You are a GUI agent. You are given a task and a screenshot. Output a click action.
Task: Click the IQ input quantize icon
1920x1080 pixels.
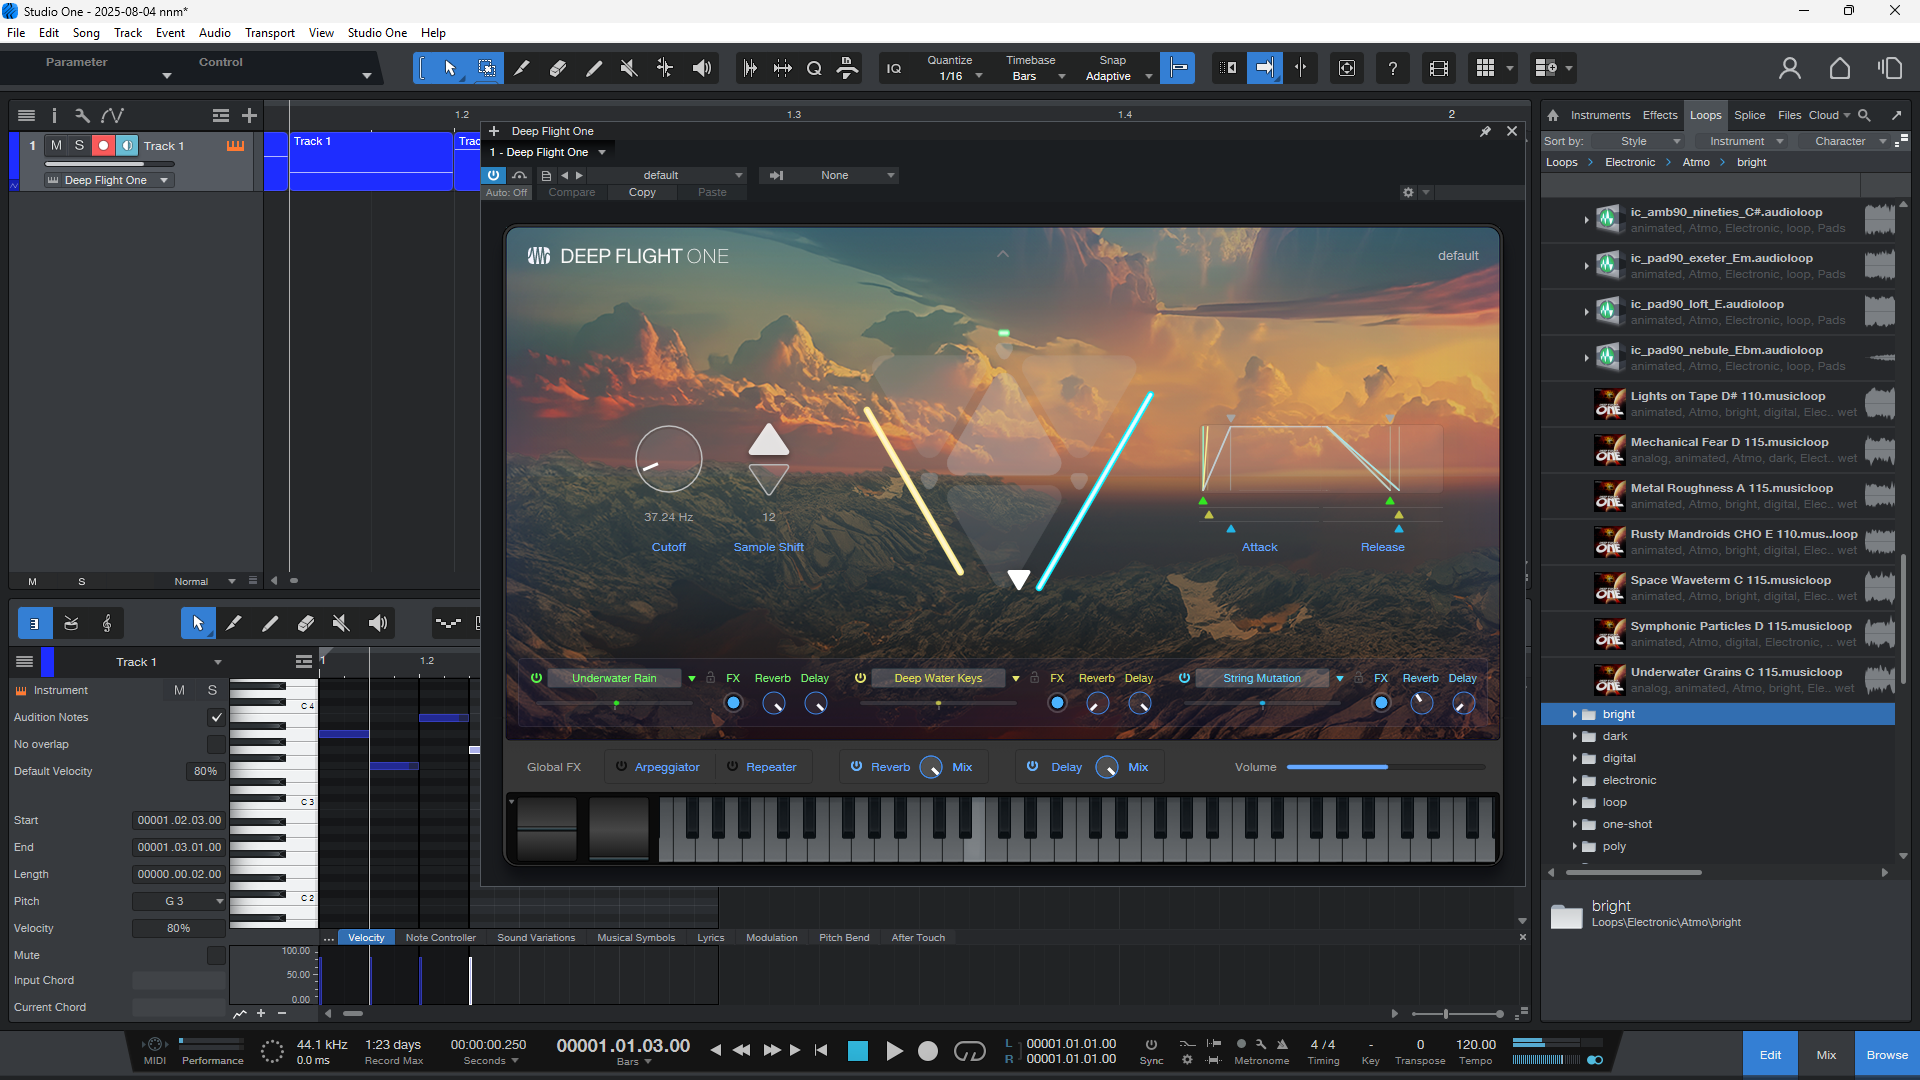pos(894,68)
